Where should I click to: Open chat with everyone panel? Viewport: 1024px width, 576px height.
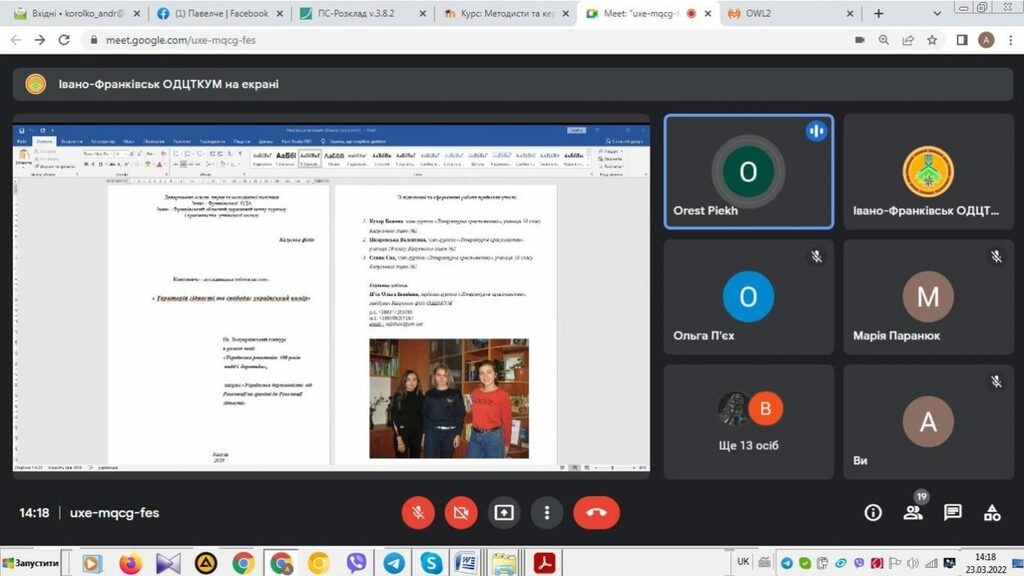point(953,513)
